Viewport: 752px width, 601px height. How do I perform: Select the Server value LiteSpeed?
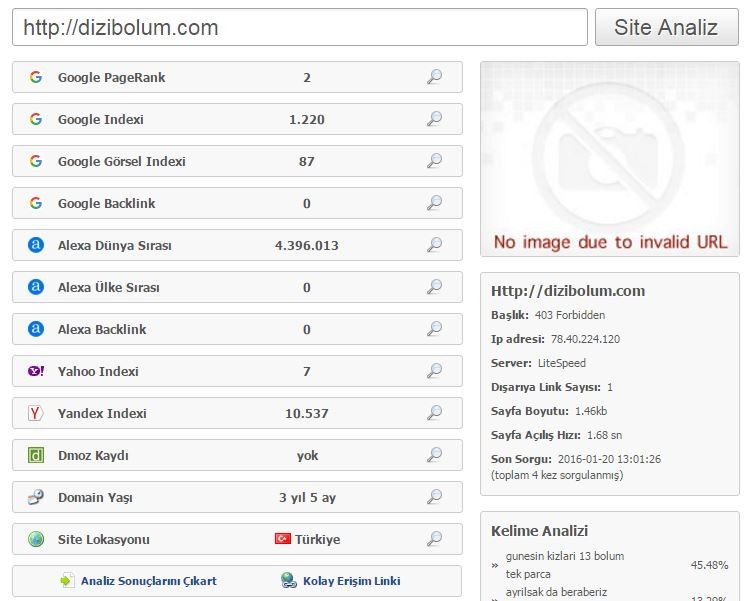562,363
